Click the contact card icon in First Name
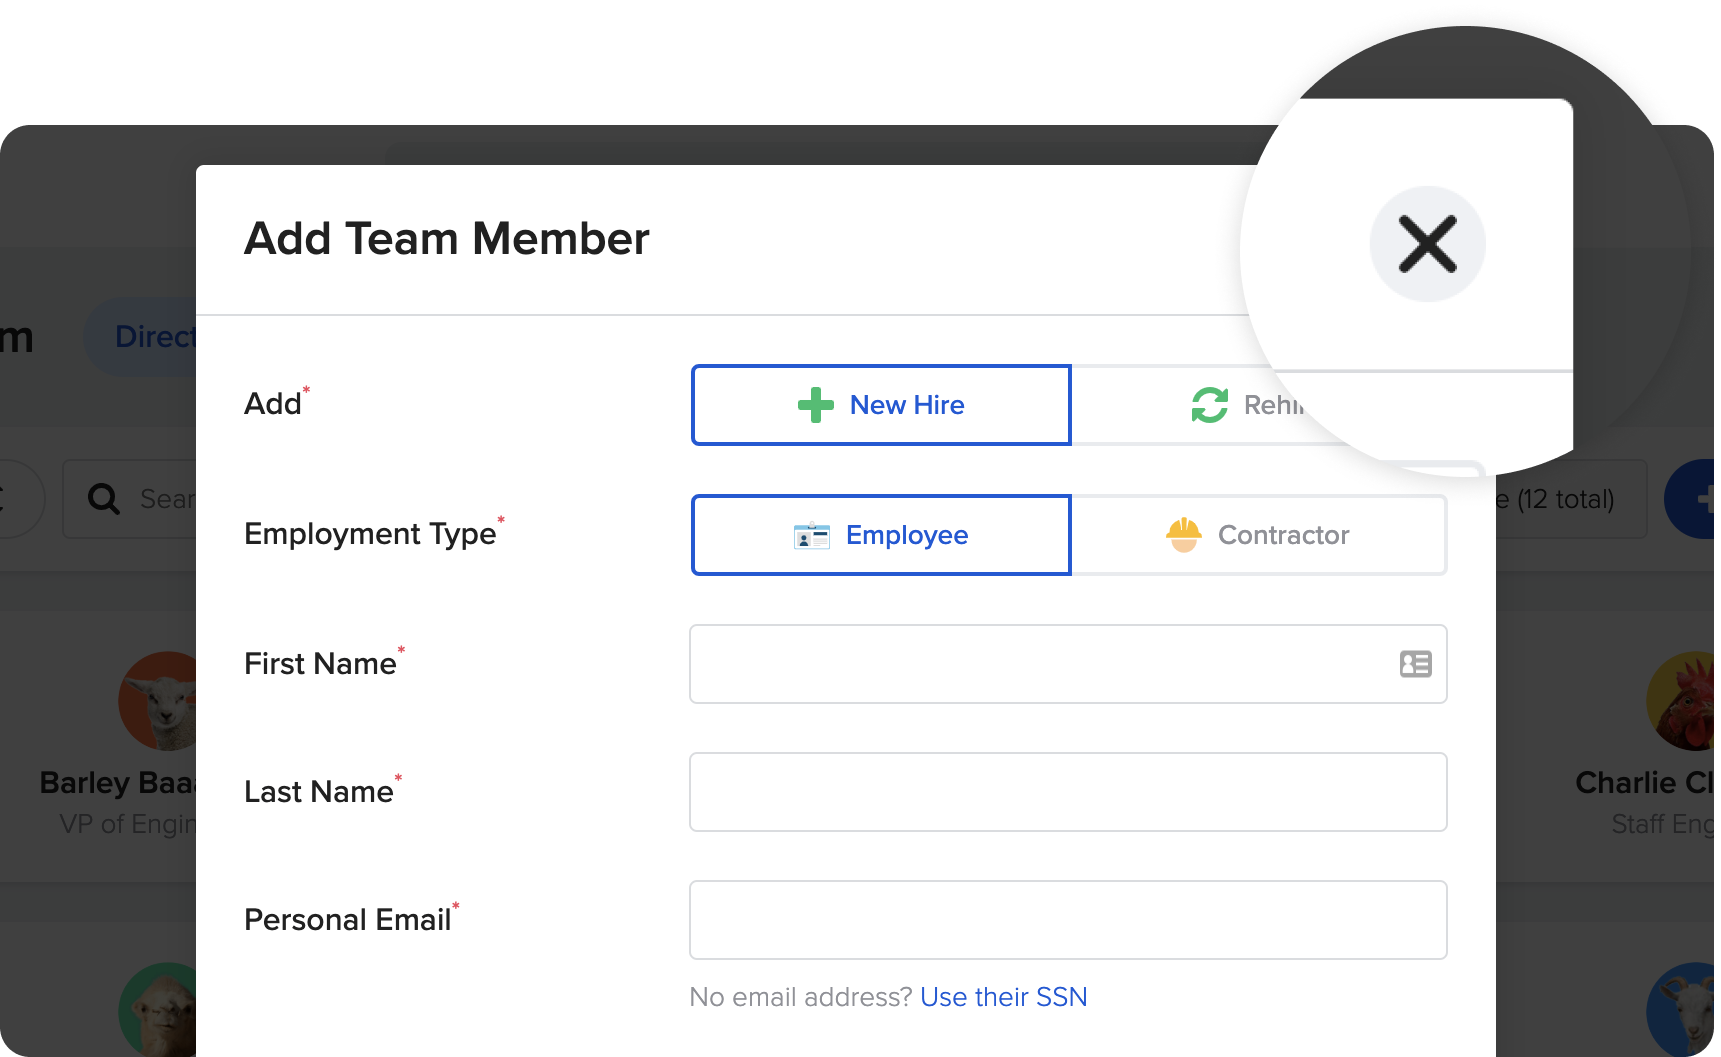 point(1415,664)
